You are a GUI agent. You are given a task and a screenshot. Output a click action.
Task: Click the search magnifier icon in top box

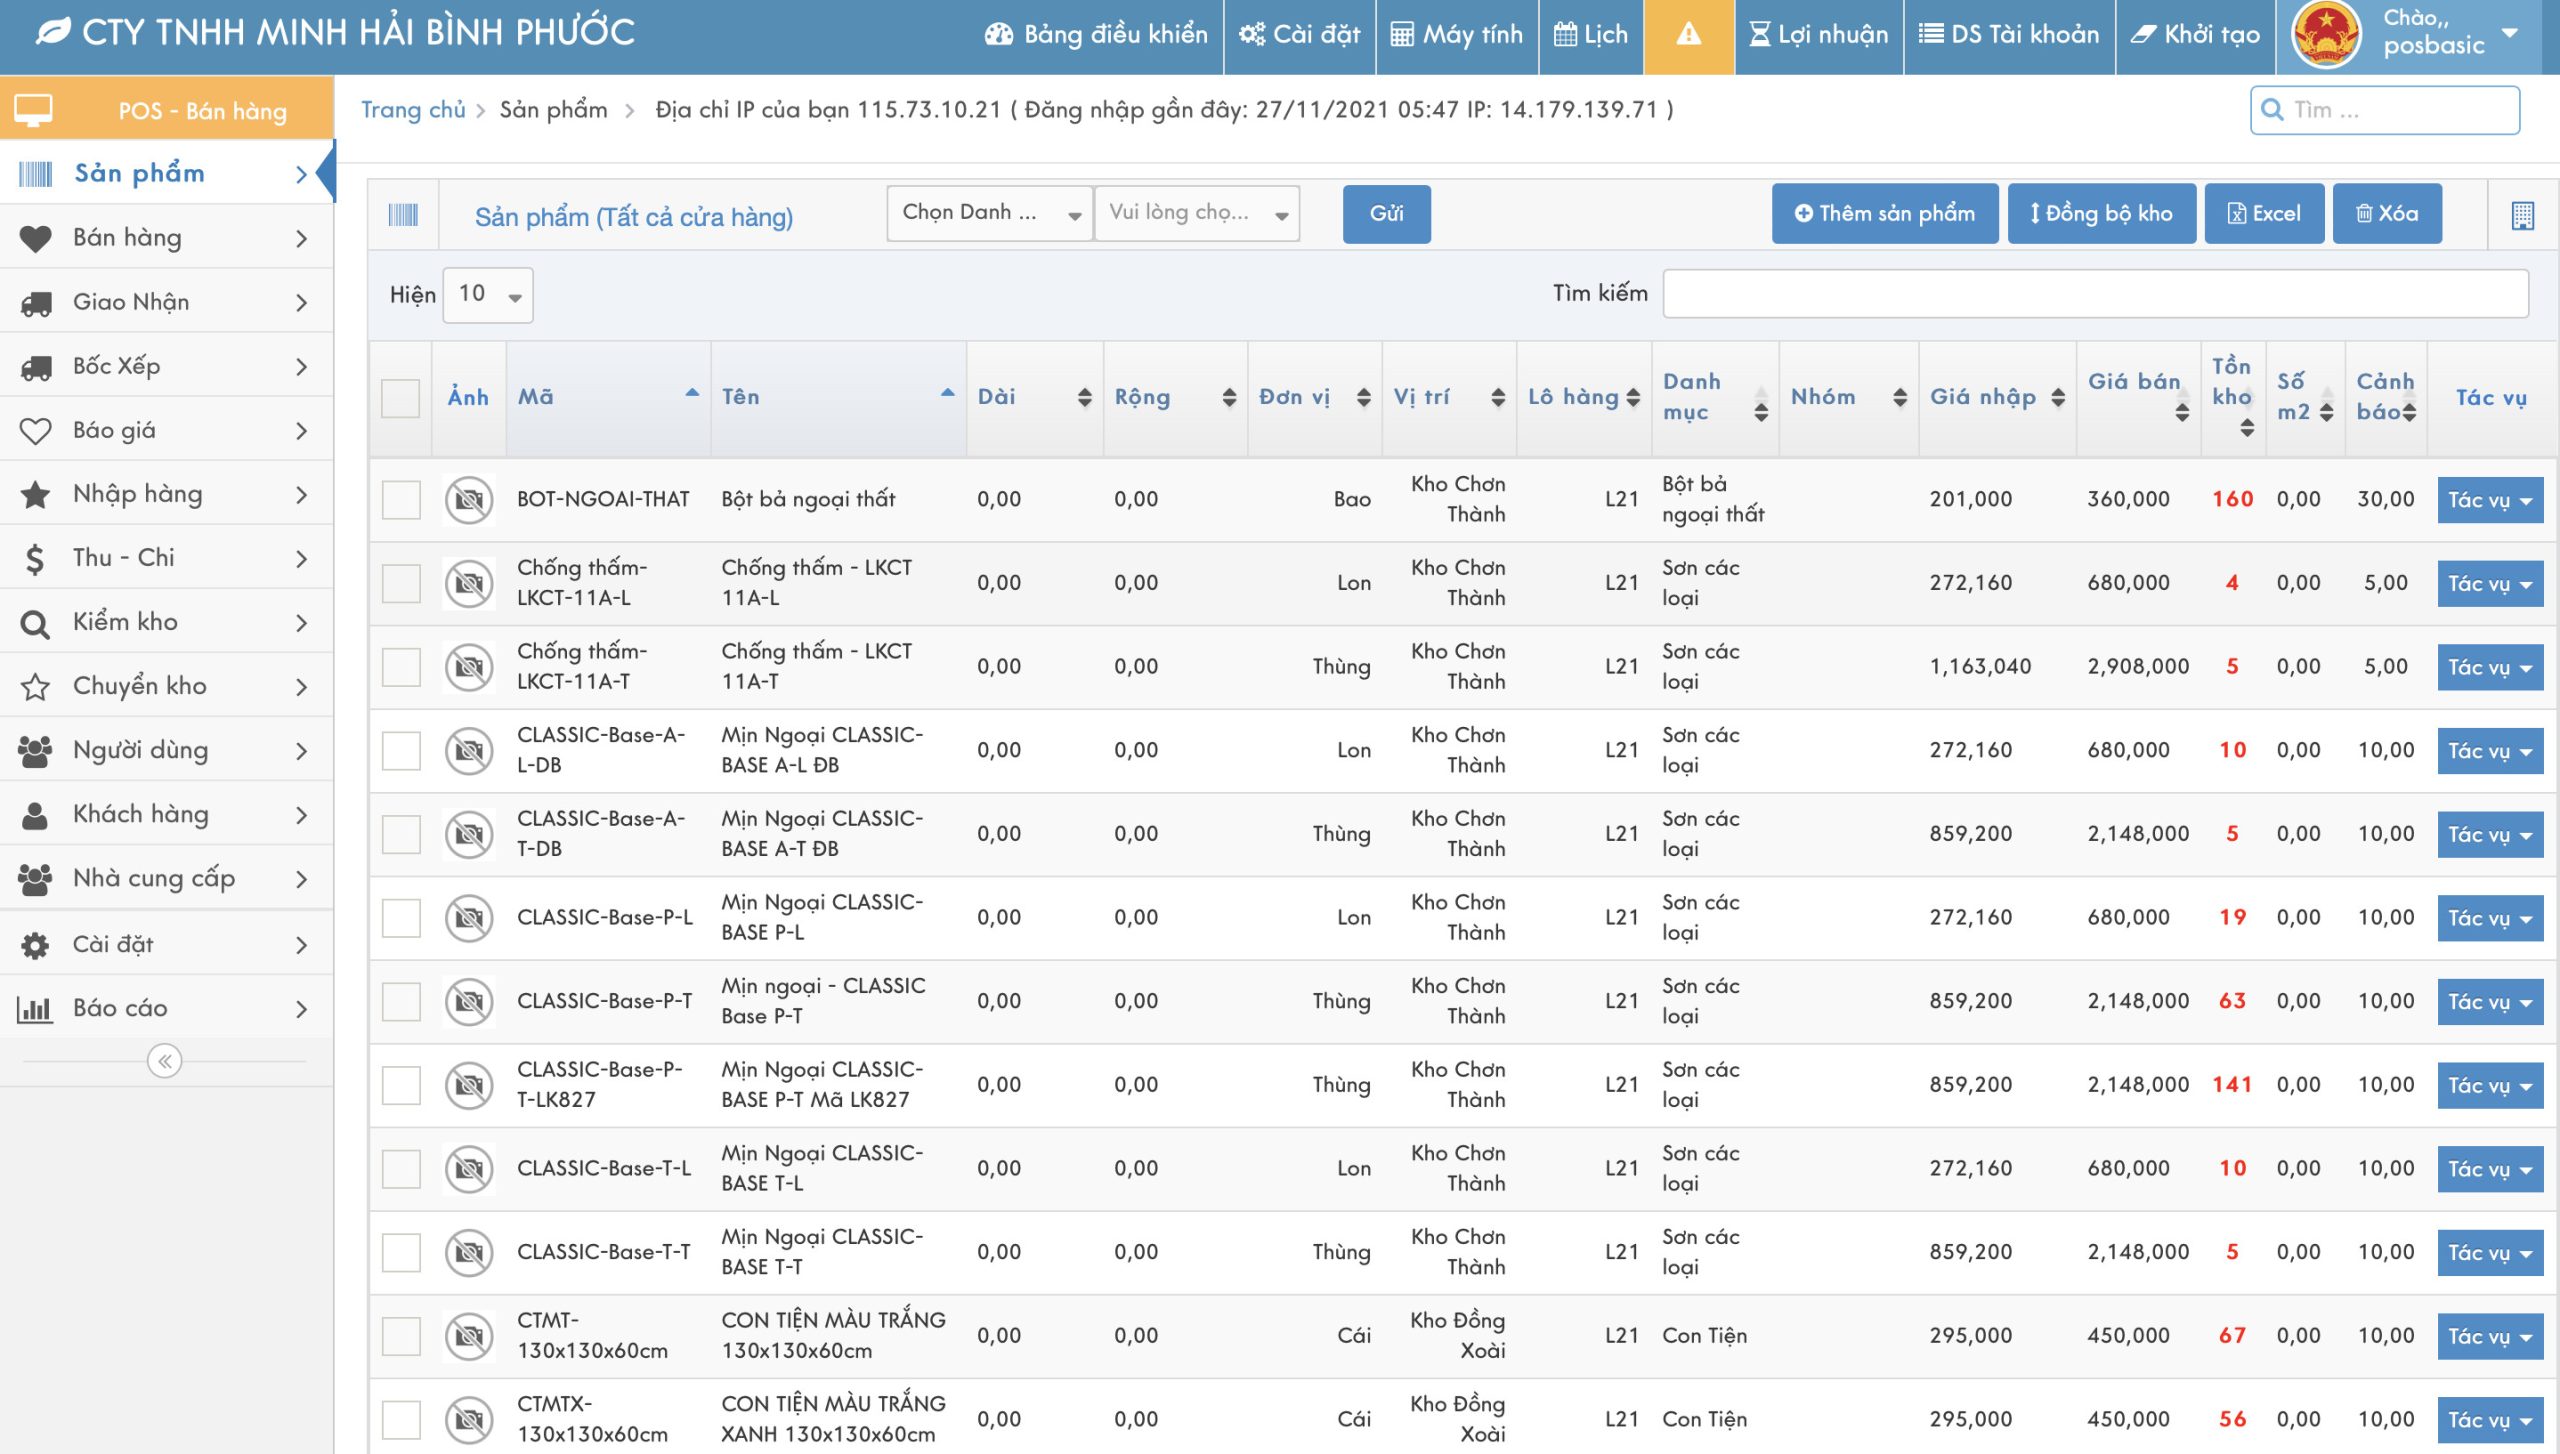2272,109
